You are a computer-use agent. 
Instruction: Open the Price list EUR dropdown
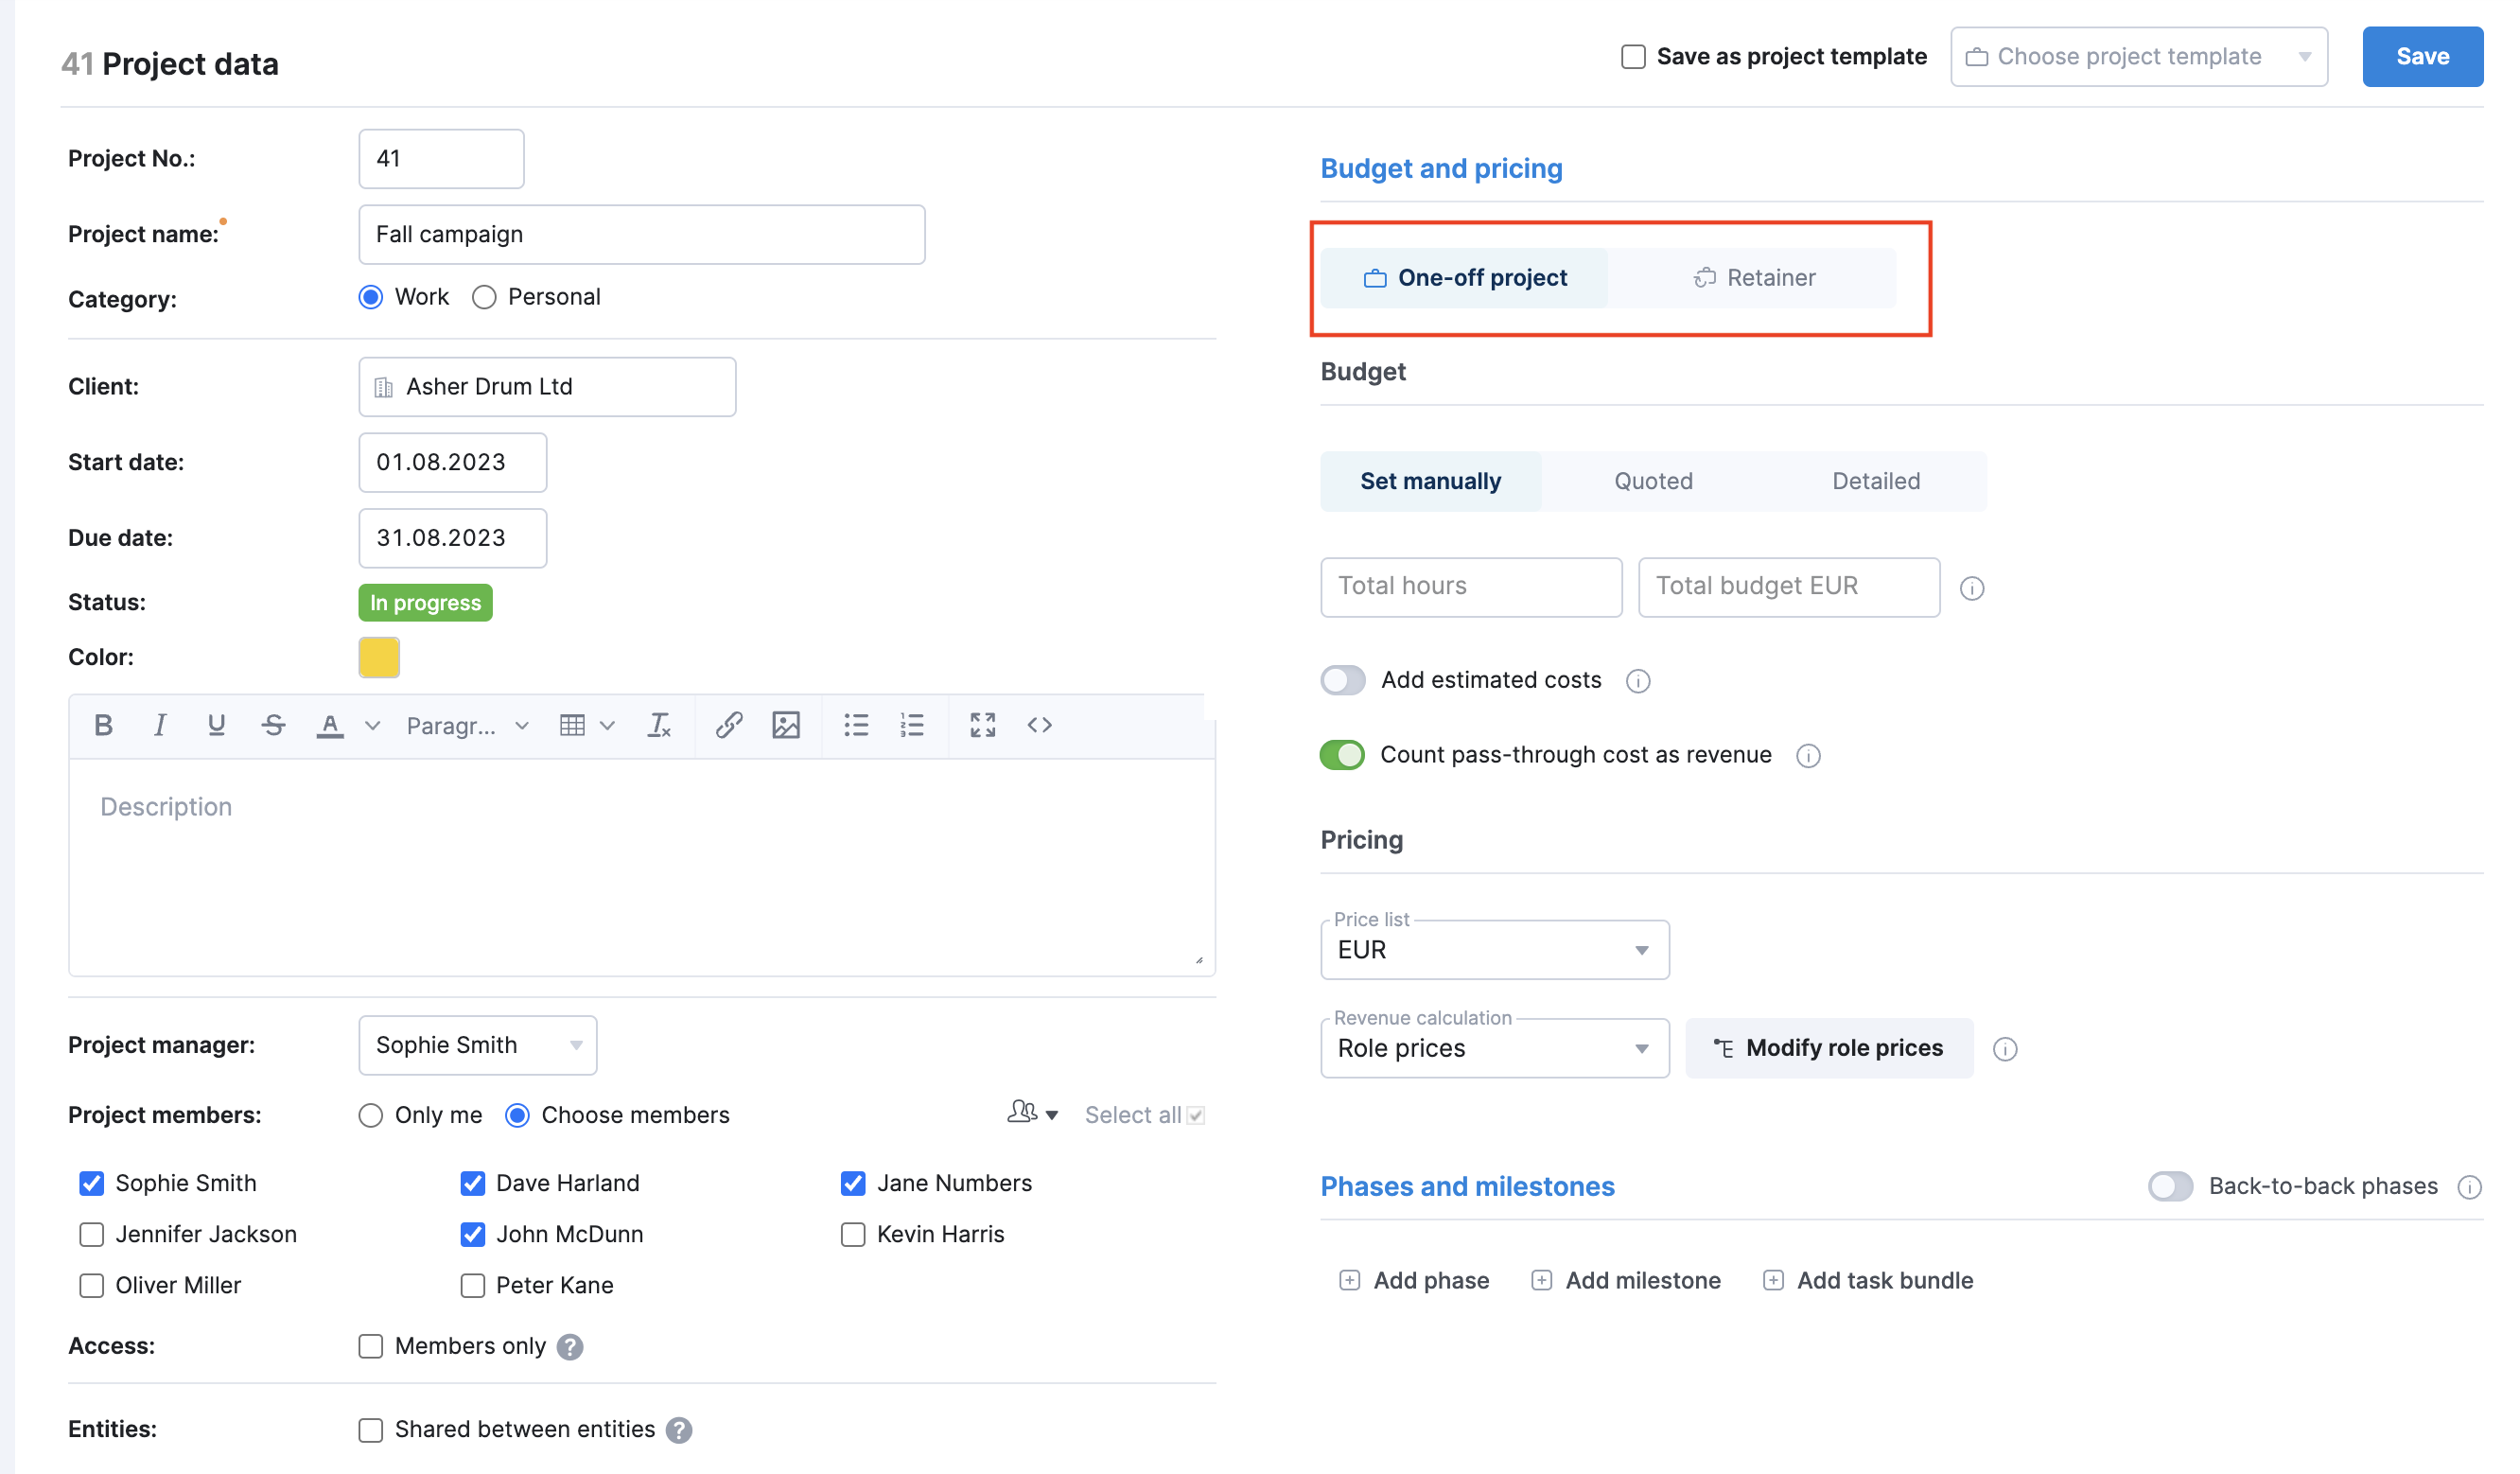point(1493,949)
